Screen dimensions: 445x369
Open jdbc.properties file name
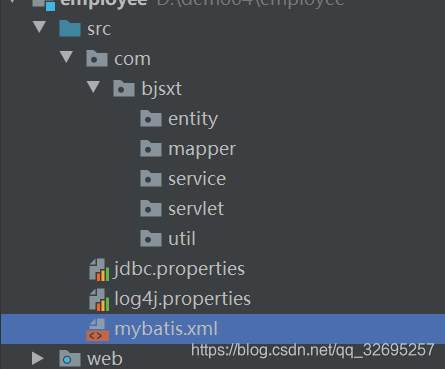[179, 269]
